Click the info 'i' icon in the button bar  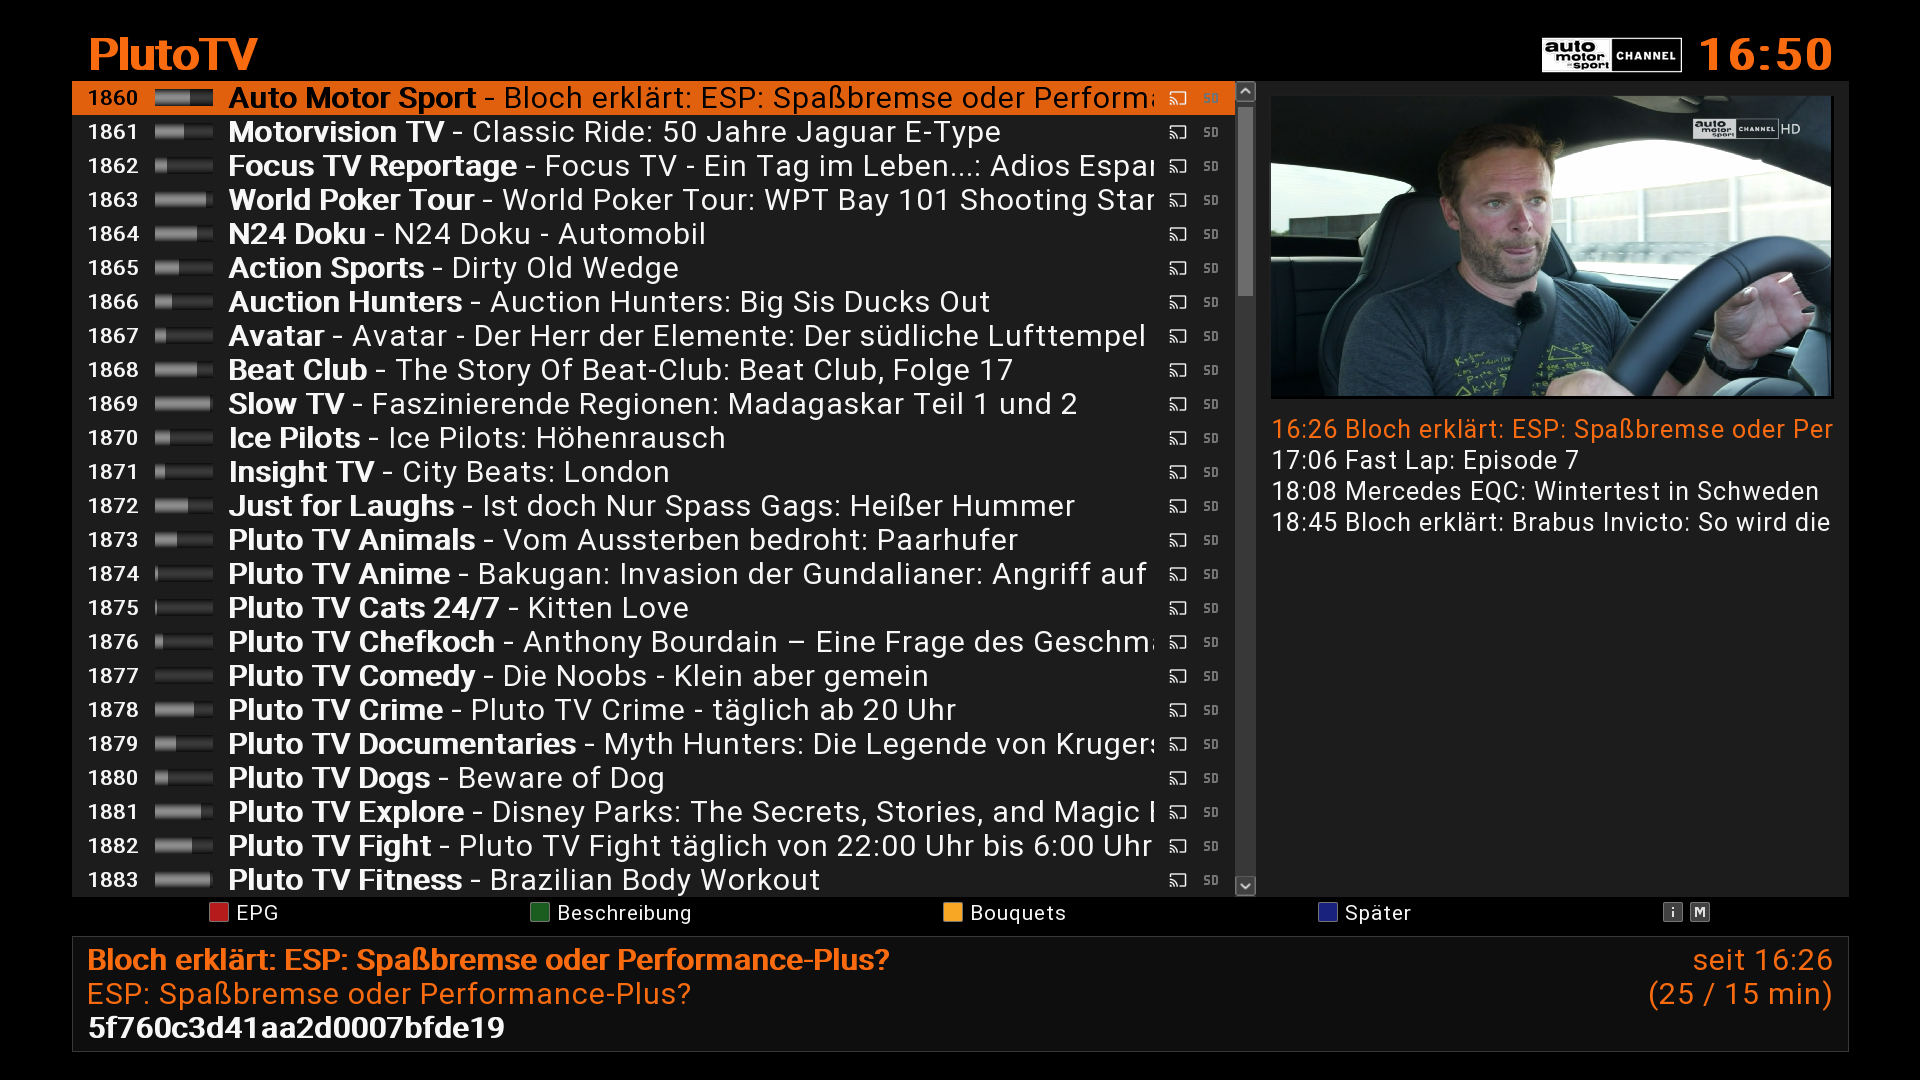[1672, 912]
